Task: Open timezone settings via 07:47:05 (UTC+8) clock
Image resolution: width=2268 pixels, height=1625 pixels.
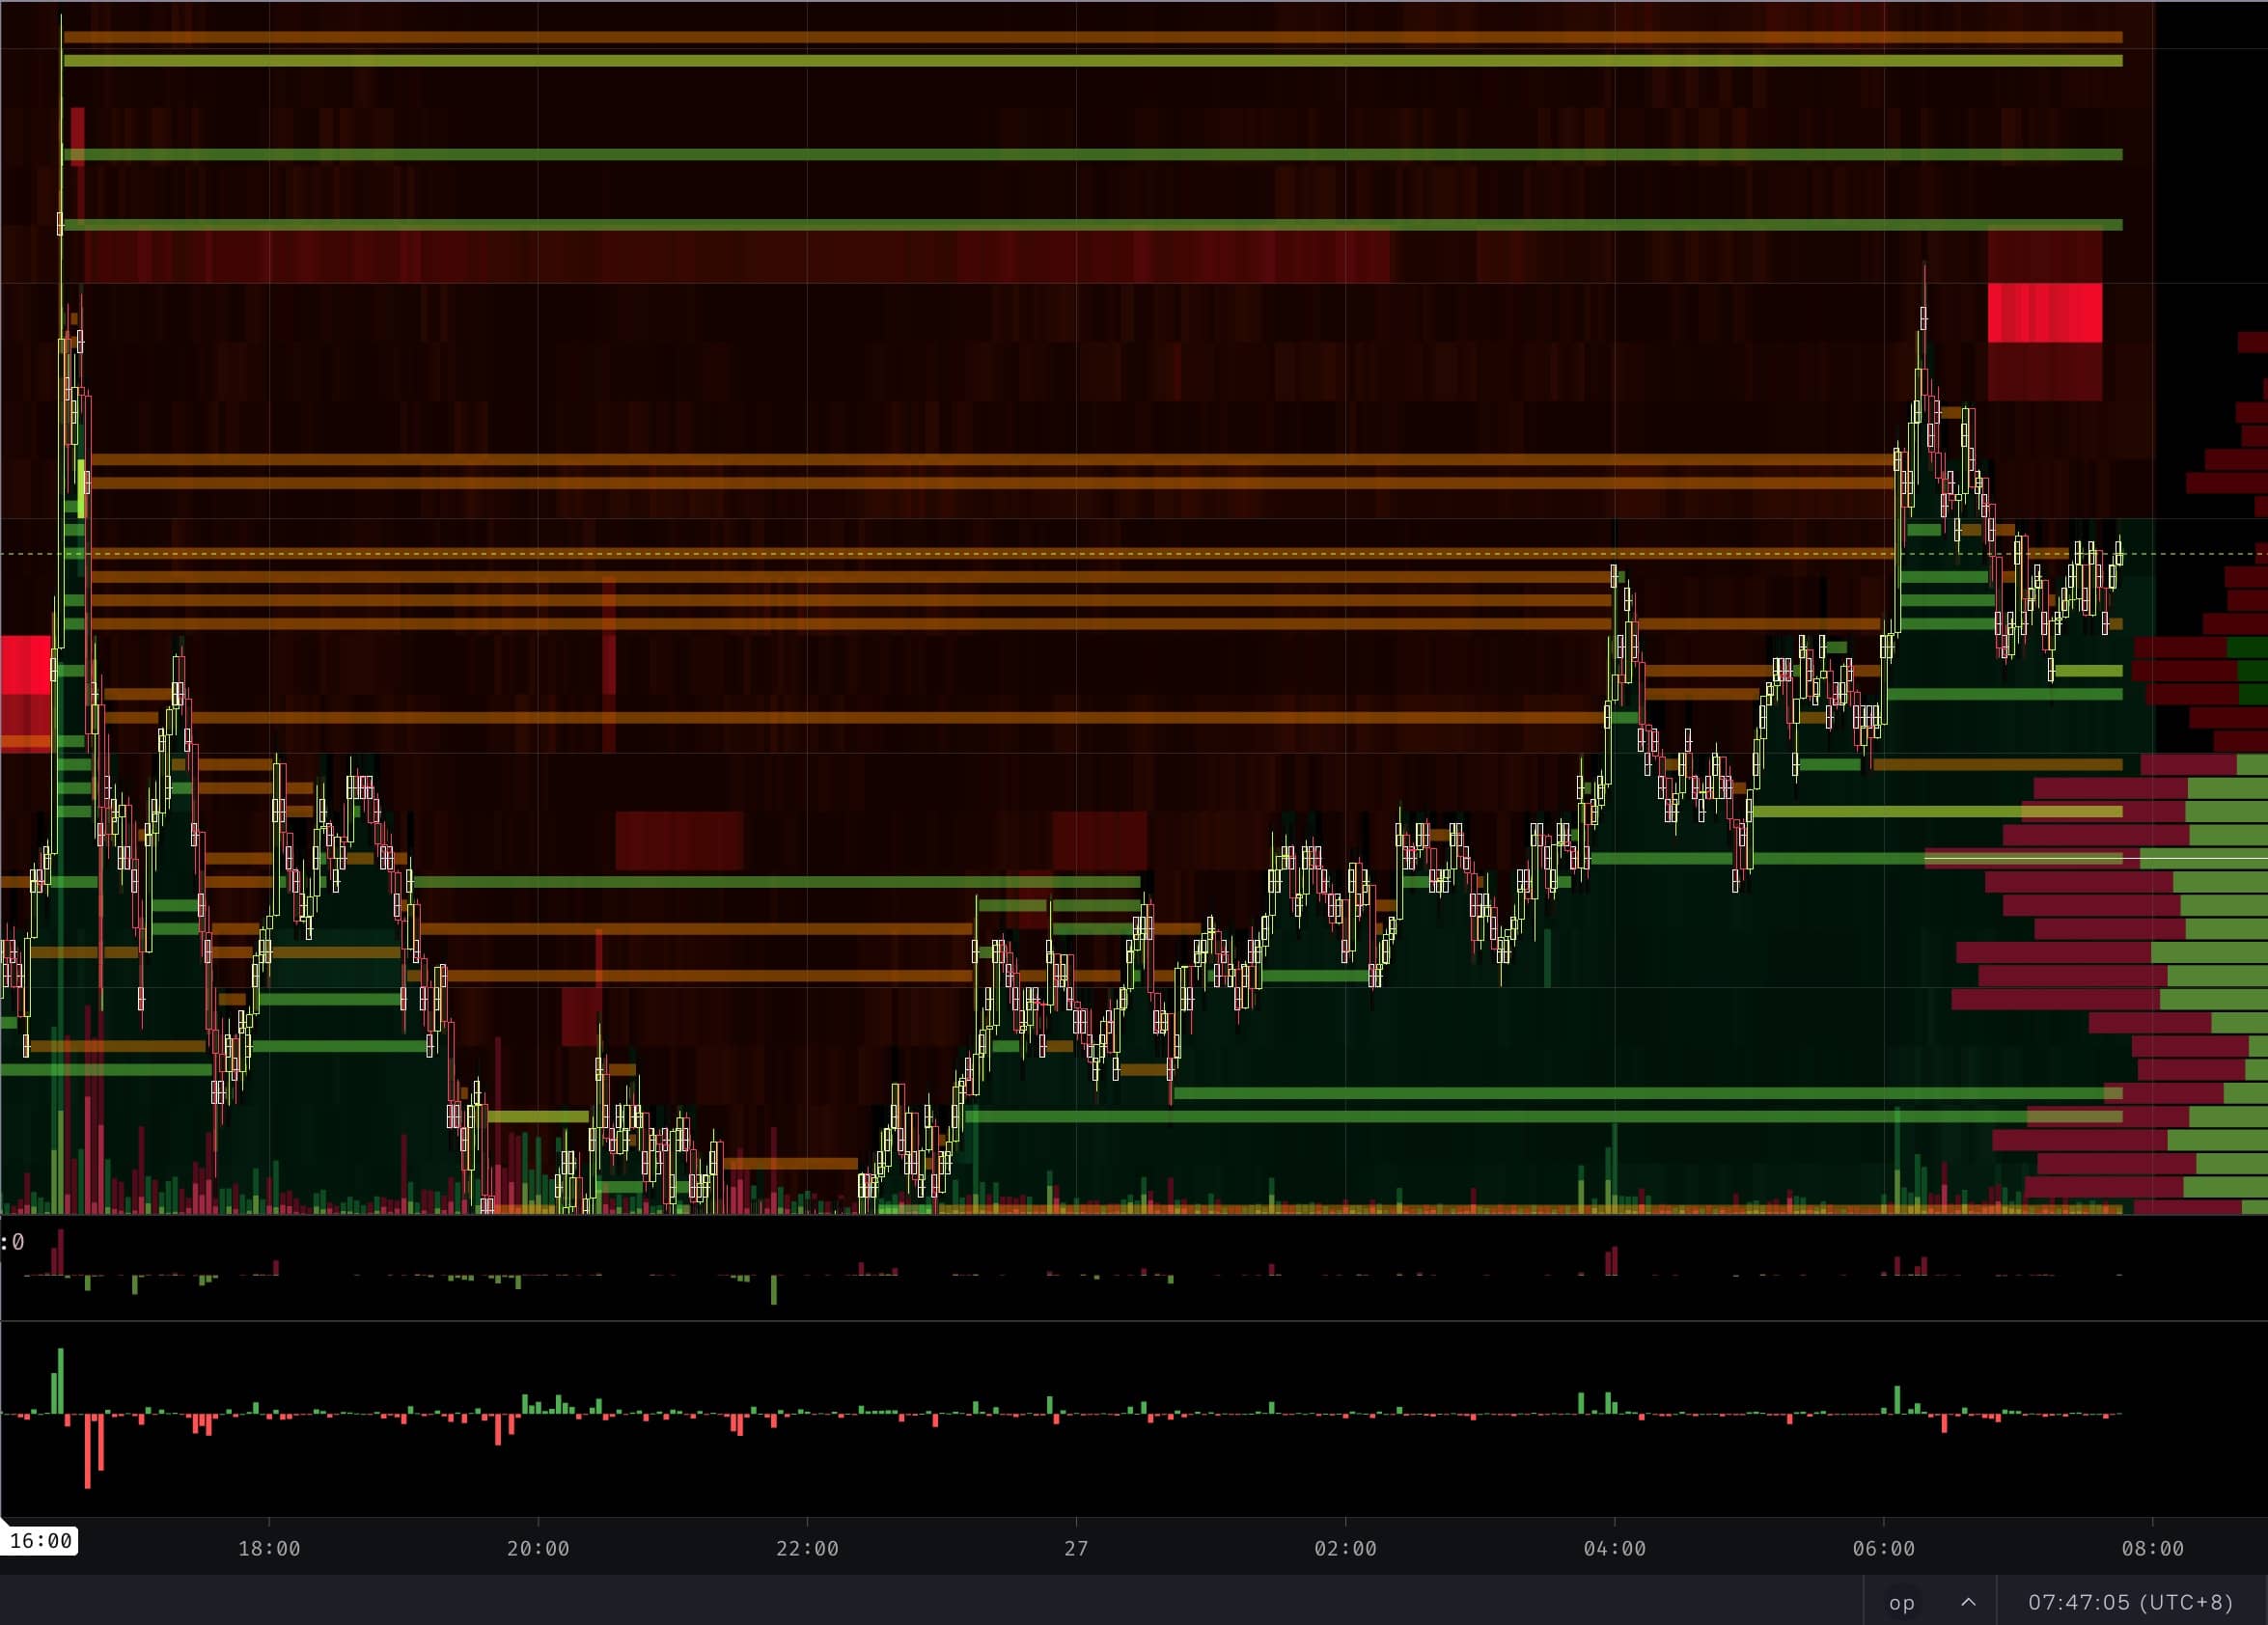Action: tap(2130, 1602)
